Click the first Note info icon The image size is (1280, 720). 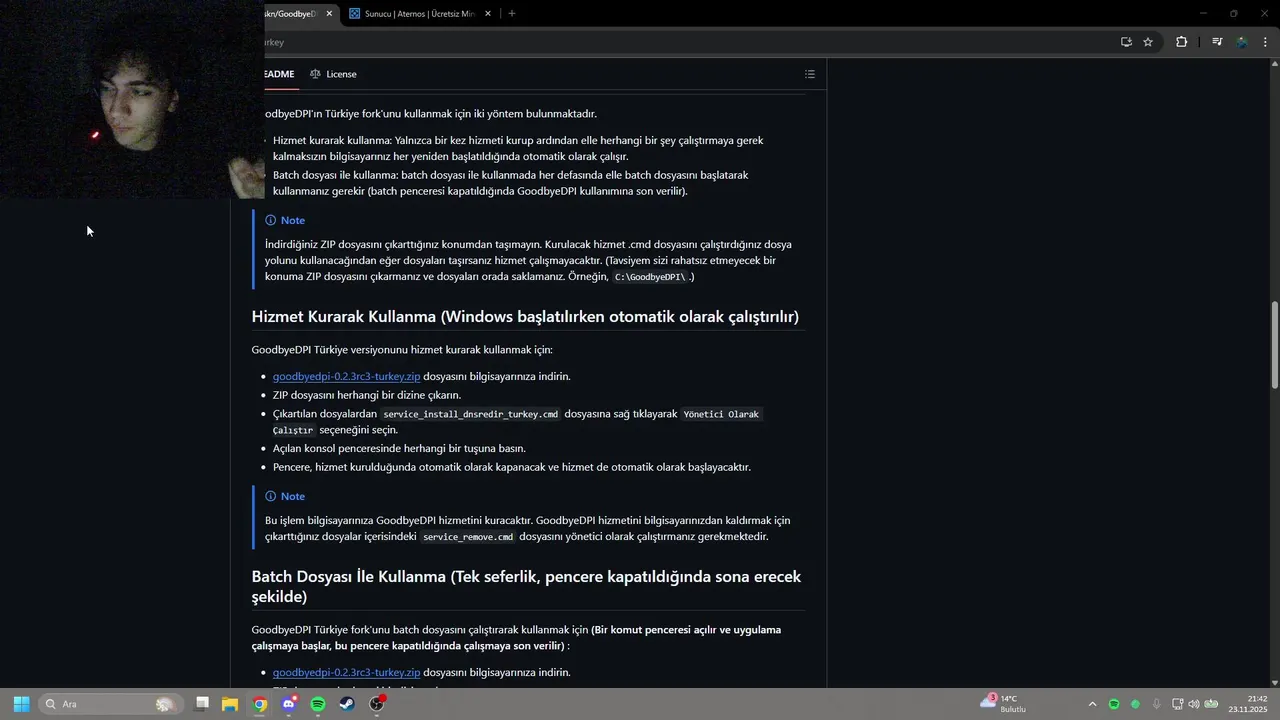(x=270, y=220)
